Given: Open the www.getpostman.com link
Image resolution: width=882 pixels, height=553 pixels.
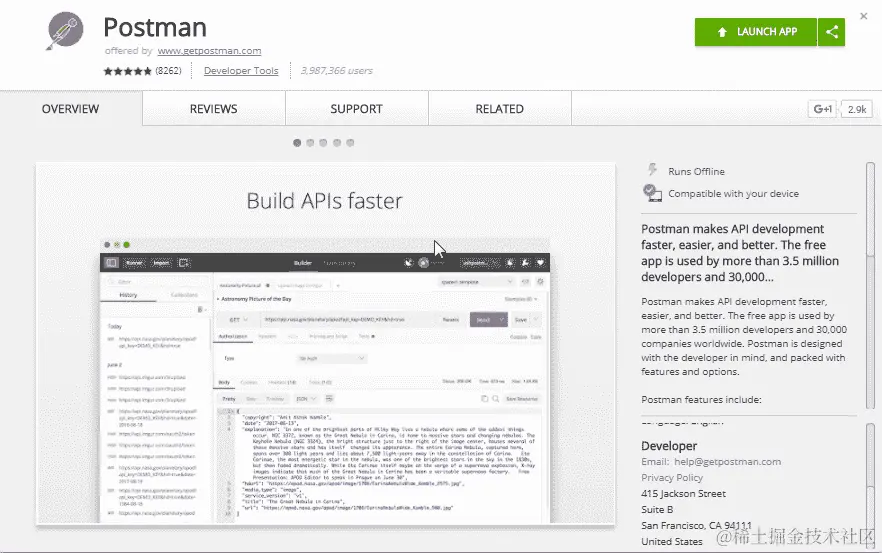Looking at the screenshot, I should (x=209, y=51).
